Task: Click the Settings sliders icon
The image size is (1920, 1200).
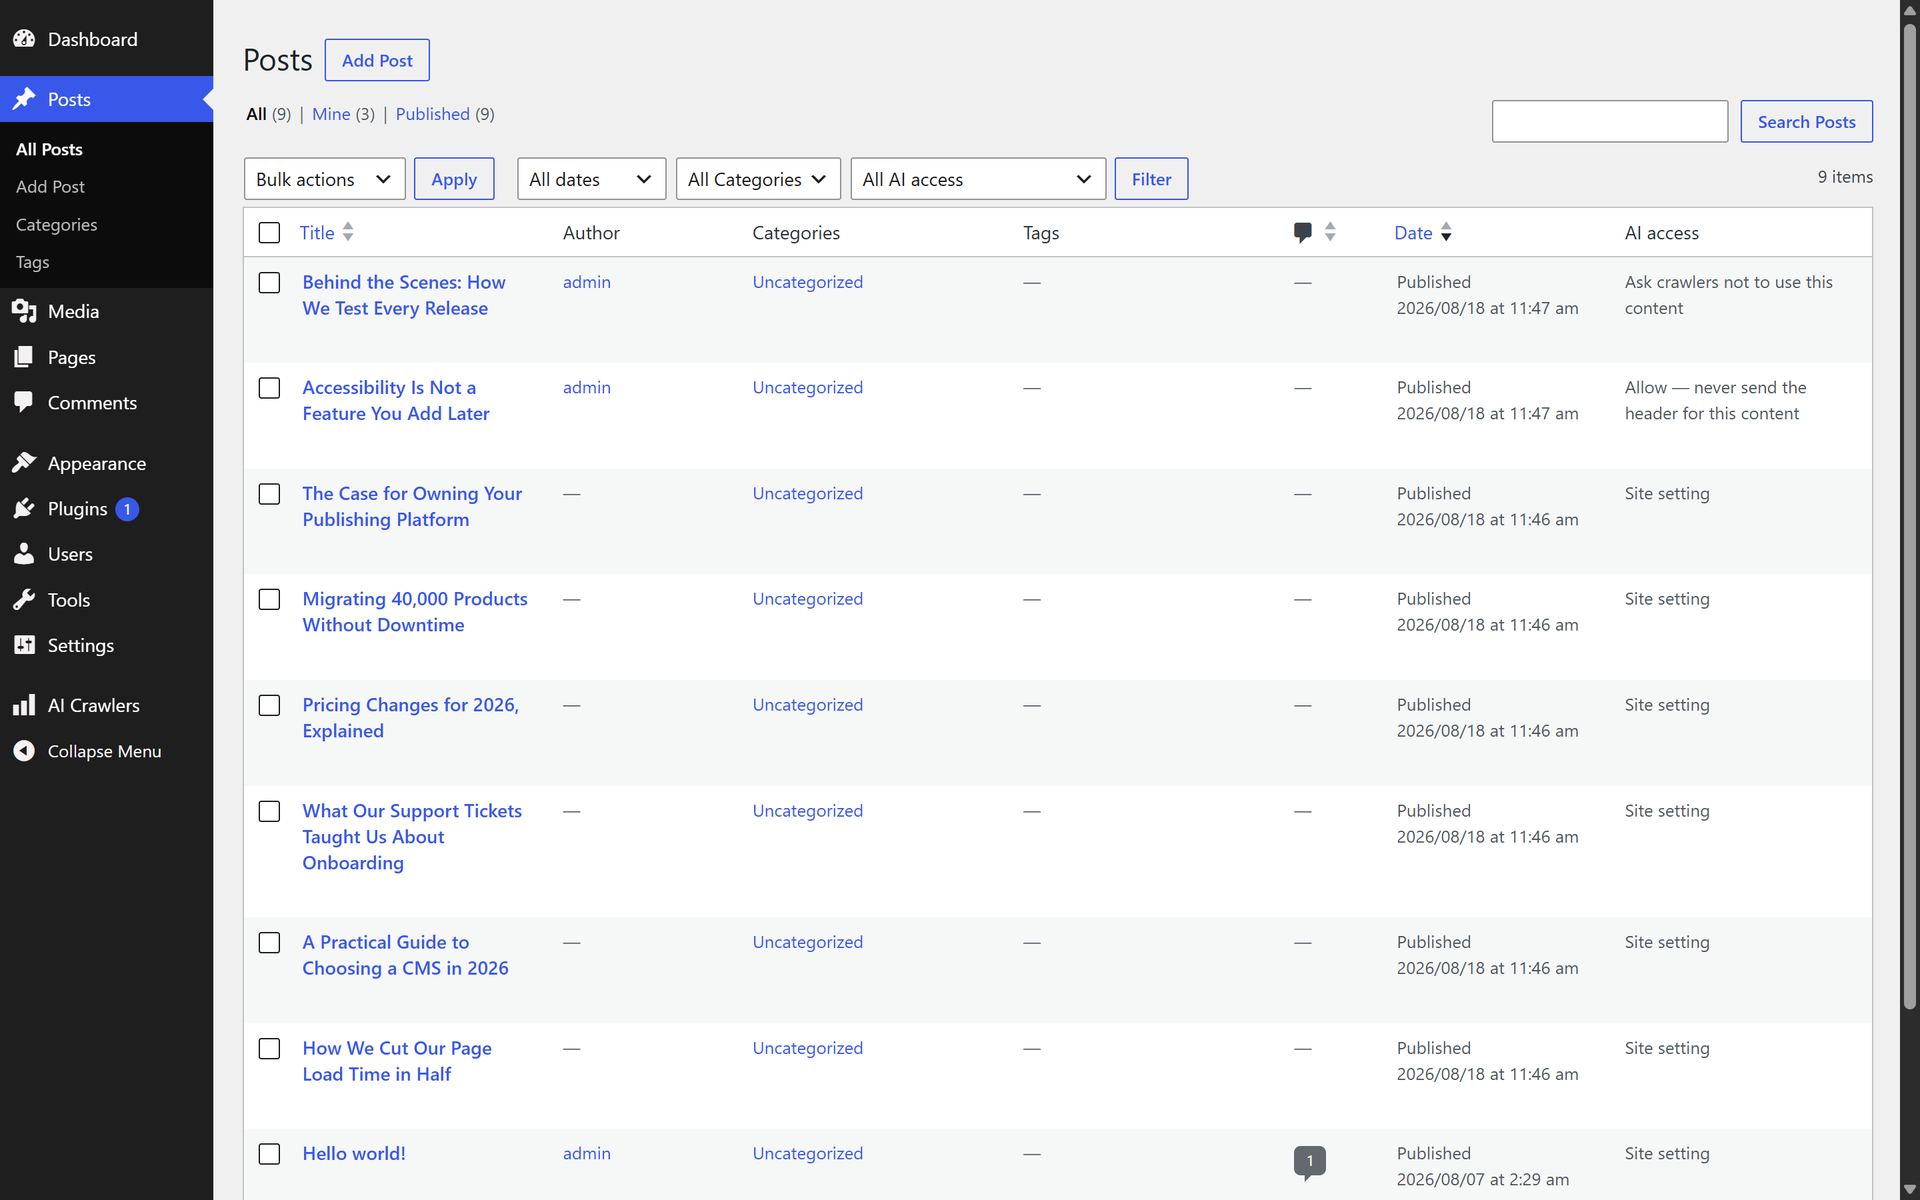Action: click(x=24, y=645)
